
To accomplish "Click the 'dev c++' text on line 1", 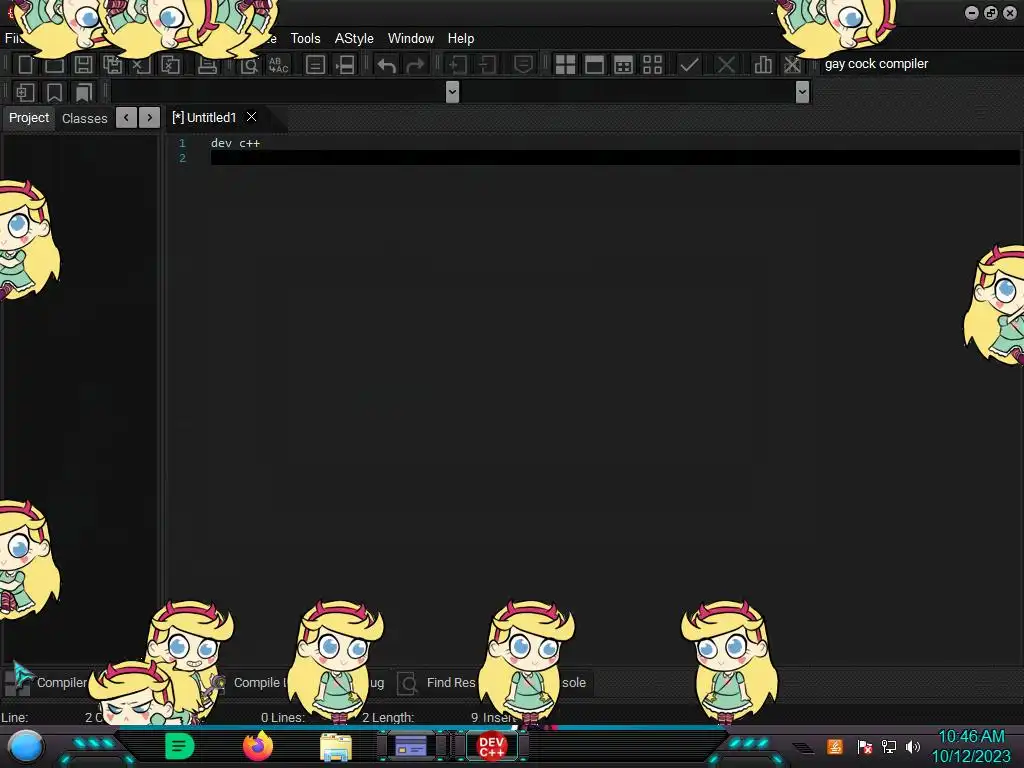I will click(x=235, y=143).
